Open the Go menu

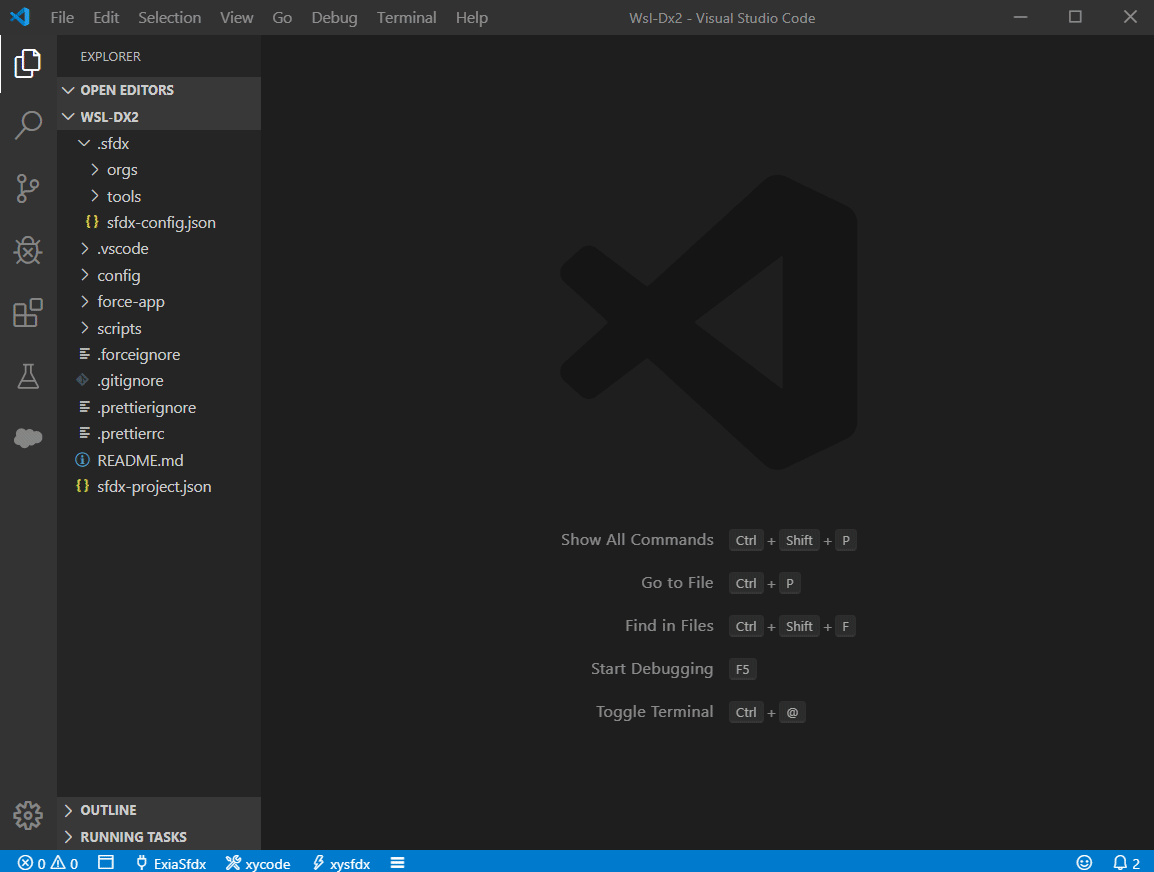click(x=282, y=18)
